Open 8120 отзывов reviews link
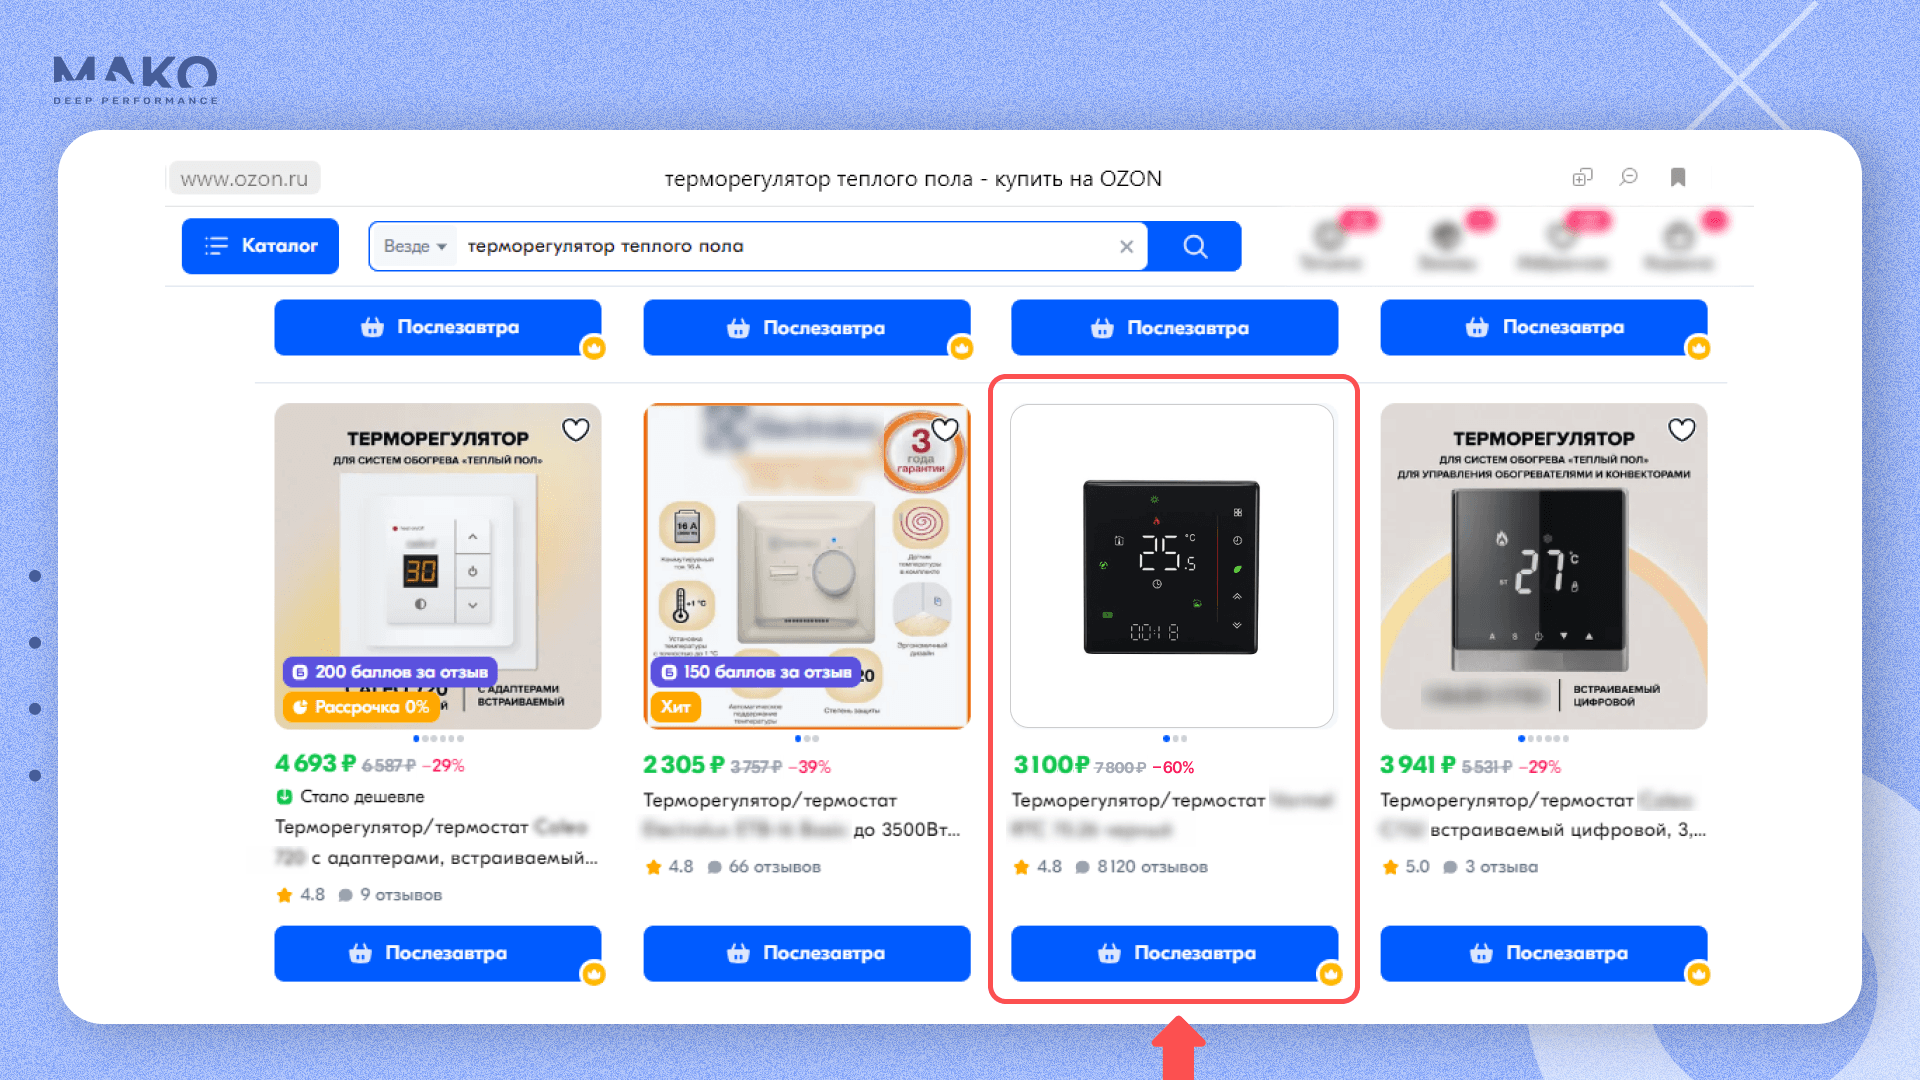The height and width of the screenshot is (1080, 1920). [x=1151, y=867]
